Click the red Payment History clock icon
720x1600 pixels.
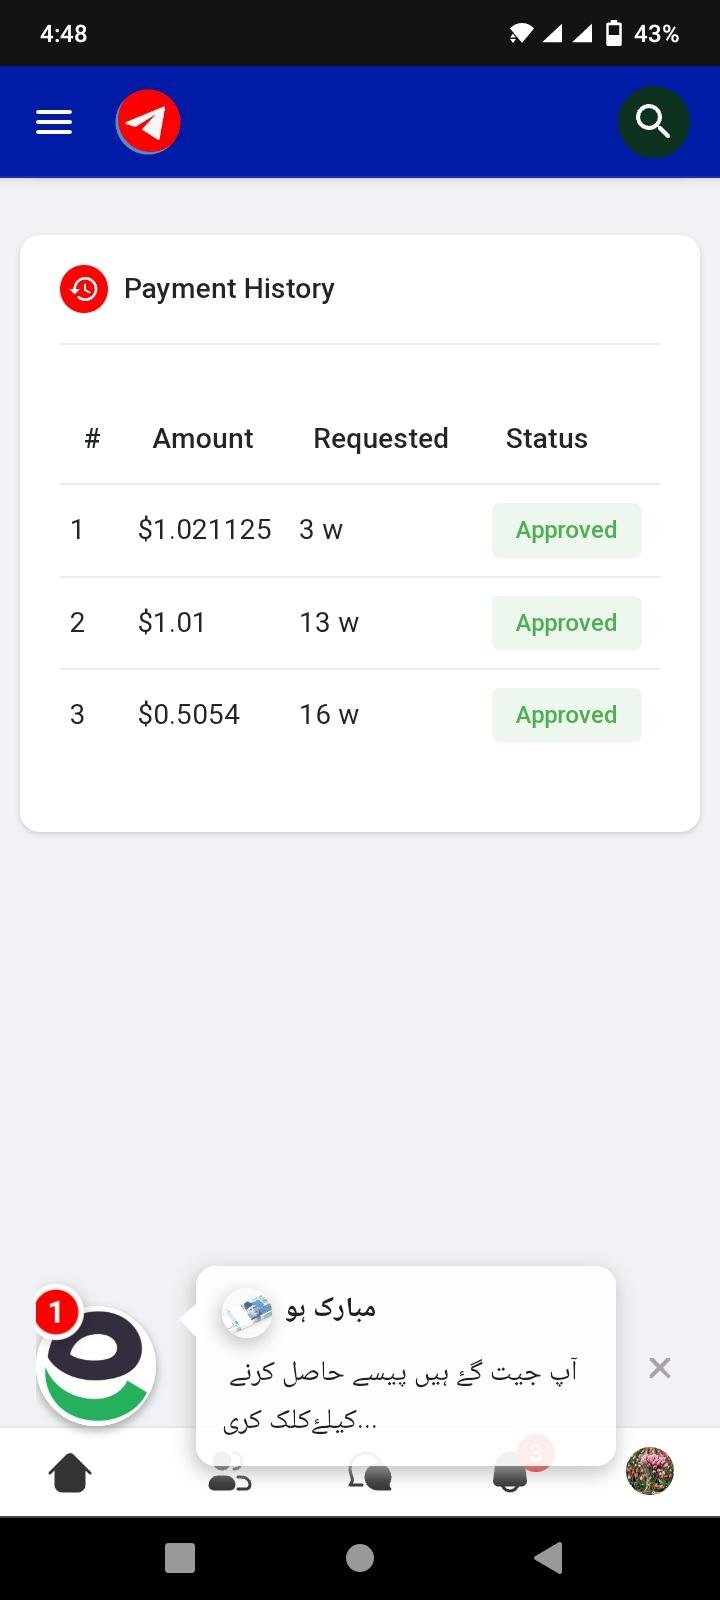point(84,289)
